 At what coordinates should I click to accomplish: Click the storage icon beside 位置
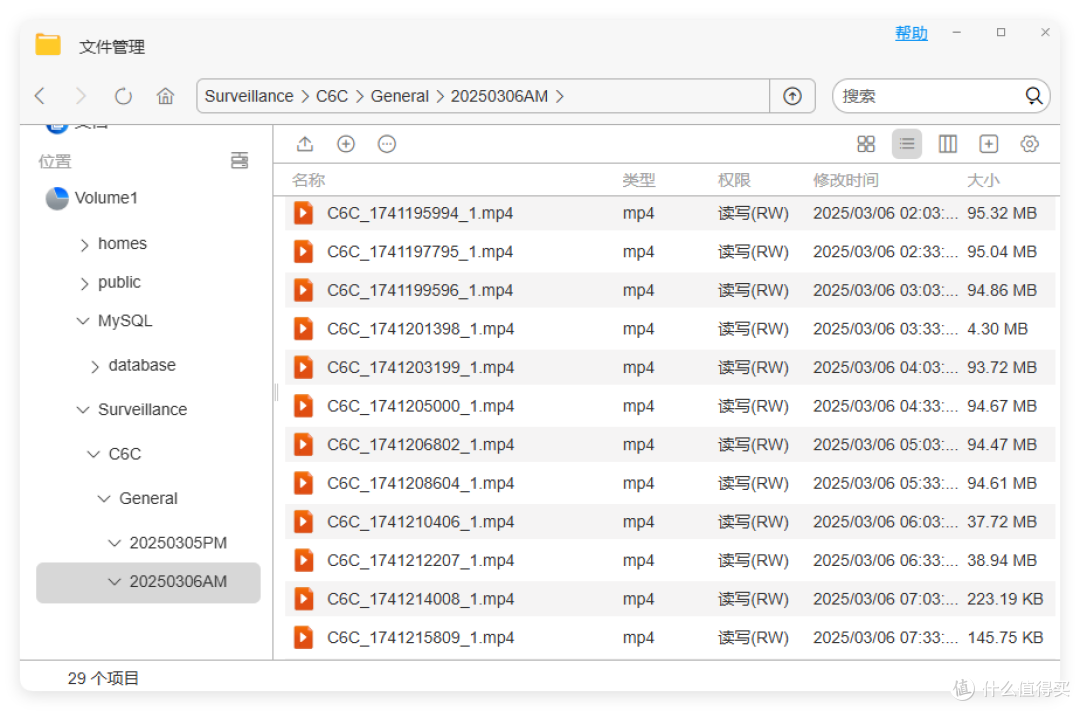(240, 161)
